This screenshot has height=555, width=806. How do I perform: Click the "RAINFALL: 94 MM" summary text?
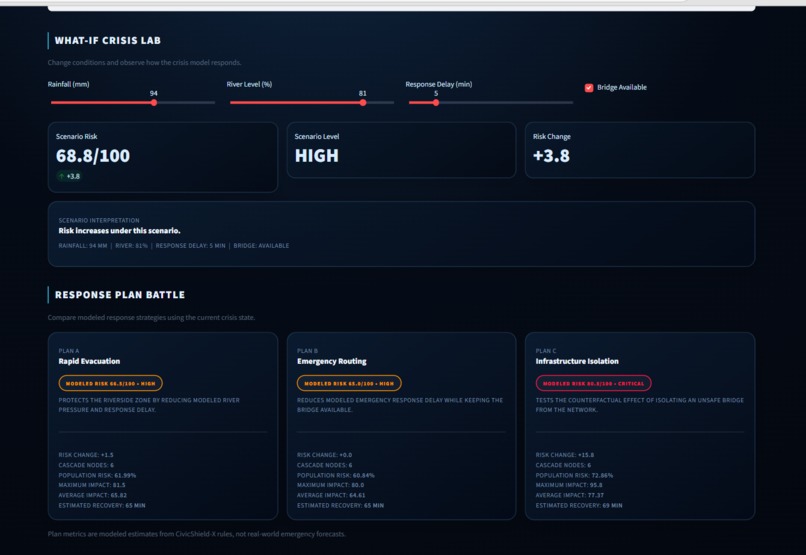pyautogui.click(x=83, y=246)
